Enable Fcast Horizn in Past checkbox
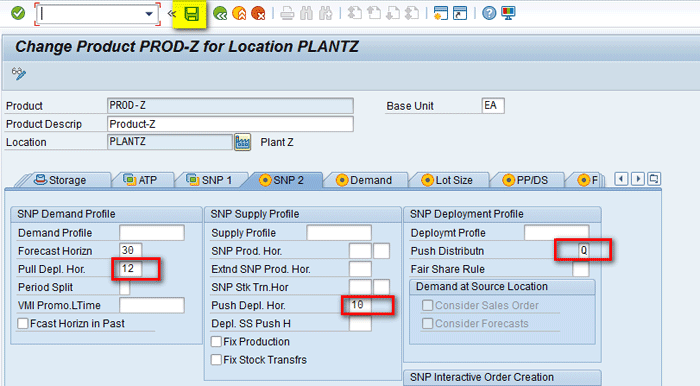700x386 pixels. click(23, 324)
